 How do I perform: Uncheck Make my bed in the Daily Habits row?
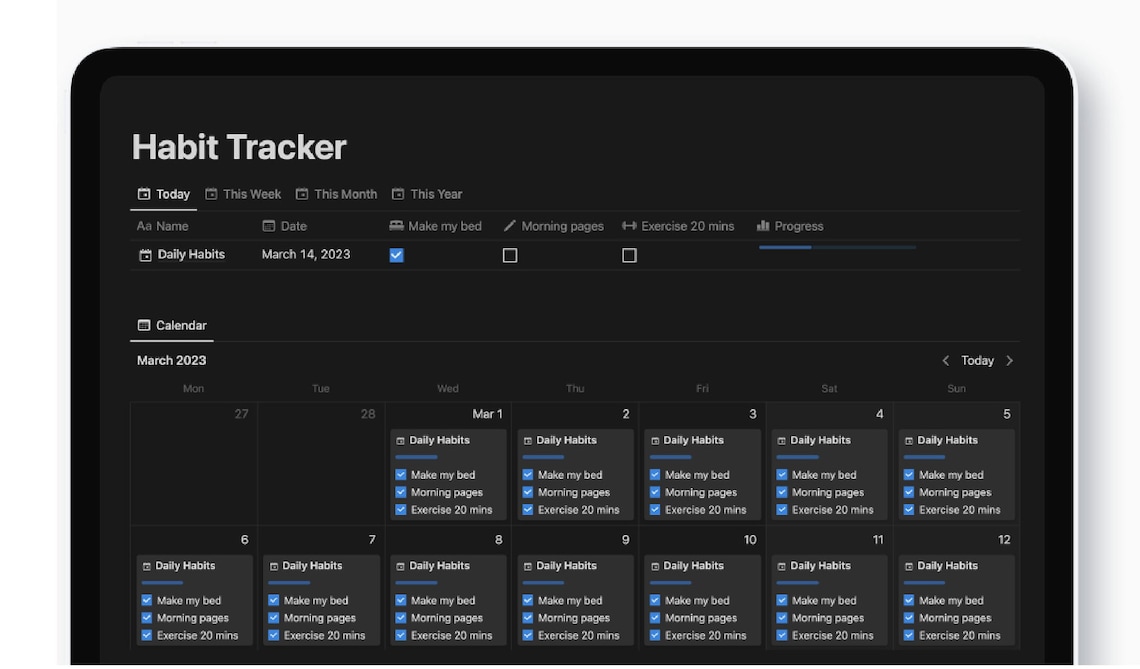tap(396, 255)
